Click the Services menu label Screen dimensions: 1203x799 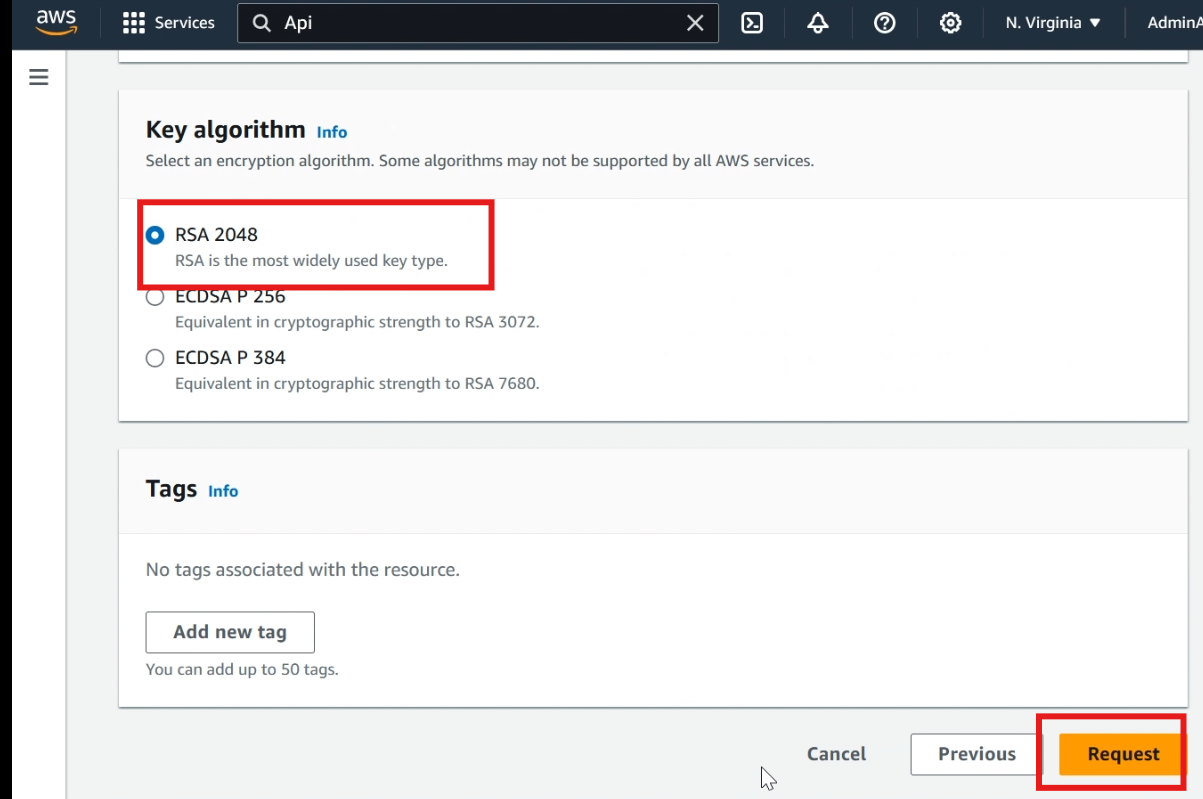pyautogui.click(x=185, y=23)
